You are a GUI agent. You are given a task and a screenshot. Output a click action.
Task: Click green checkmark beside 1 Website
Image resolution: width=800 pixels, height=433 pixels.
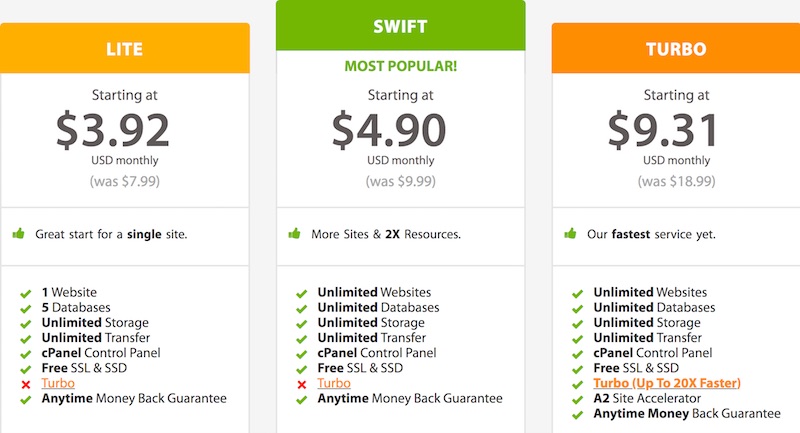click(26, 294)
